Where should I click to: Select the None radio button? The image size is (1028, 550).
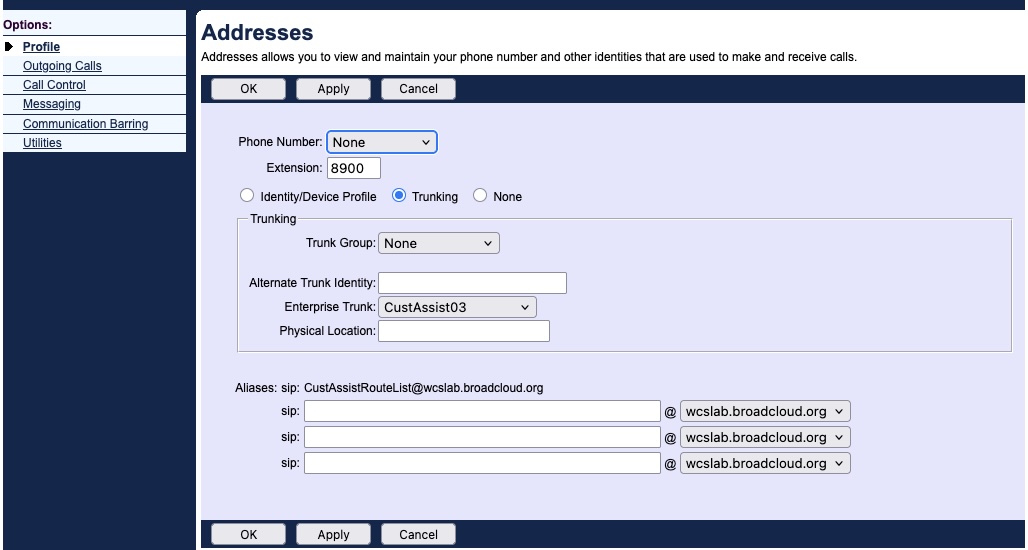tap(480, 195)
